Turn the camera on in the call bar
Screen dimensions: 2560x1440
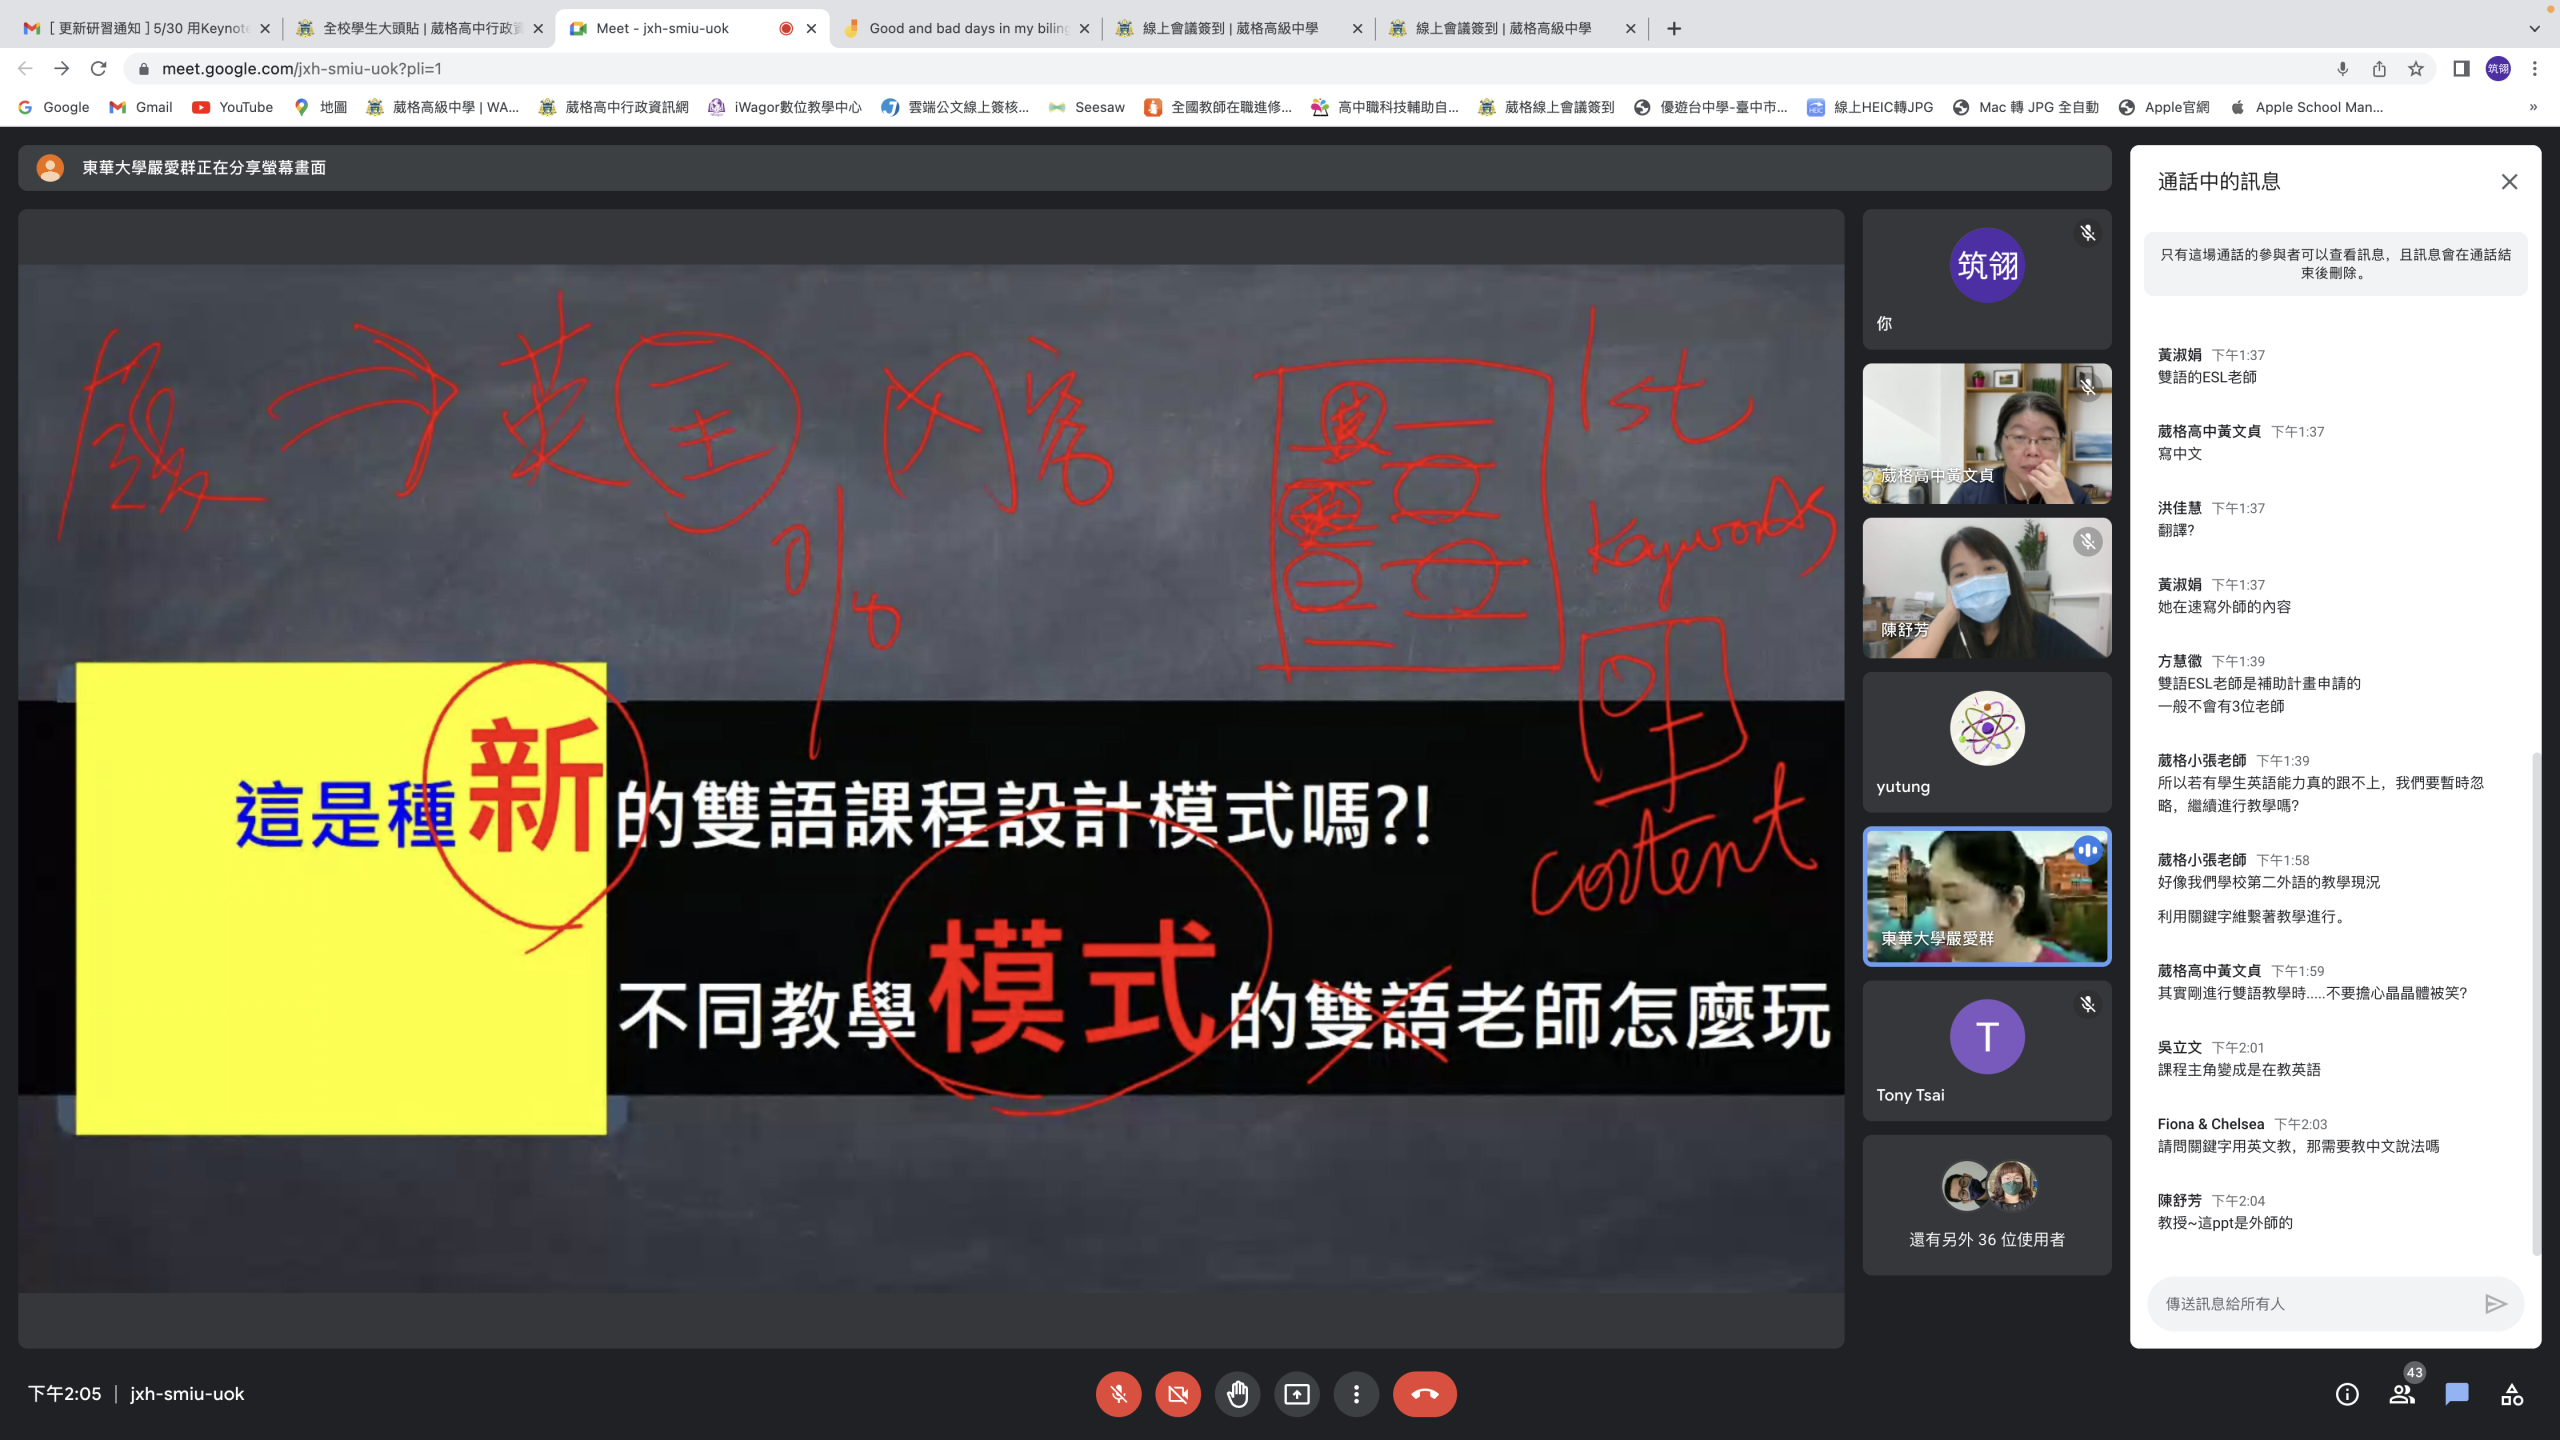(x=1178, y=1394)
